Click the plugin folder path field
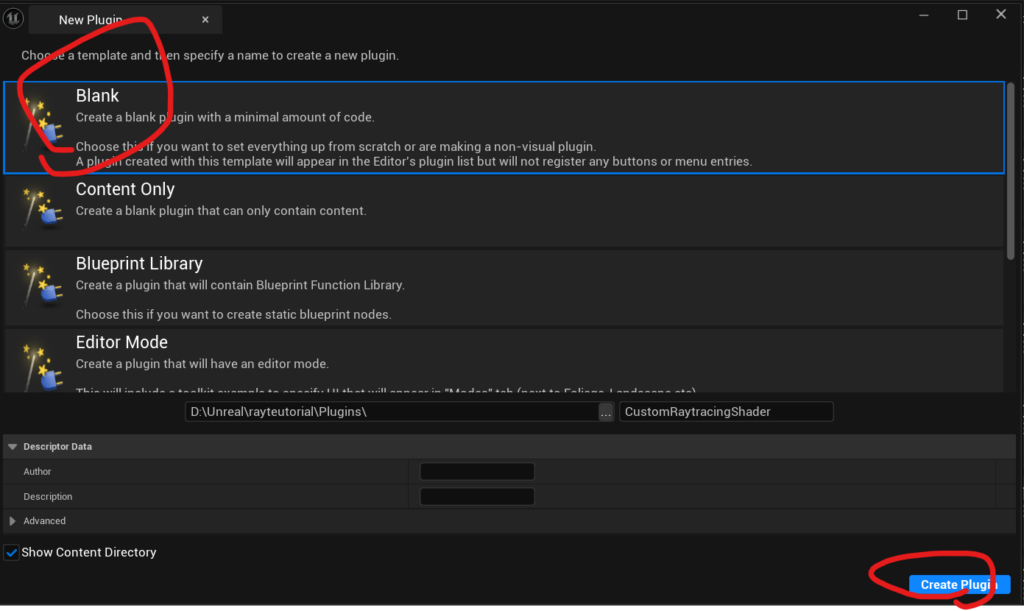The image size is (1024, 611). pyautogui.click(x=390, y=412)
